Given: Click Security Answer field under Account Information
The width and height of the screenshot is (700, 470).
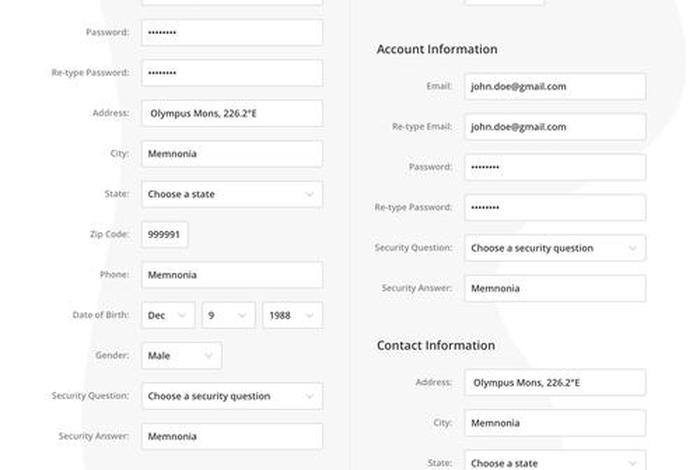Looking at the screenshot, I should pos(555,288).
